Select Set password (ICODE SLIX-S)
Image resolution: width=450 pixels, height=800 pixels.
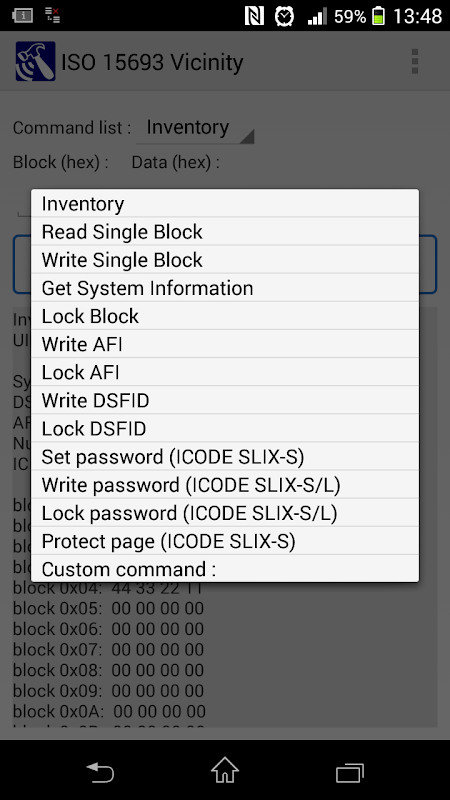pos(225,456)
